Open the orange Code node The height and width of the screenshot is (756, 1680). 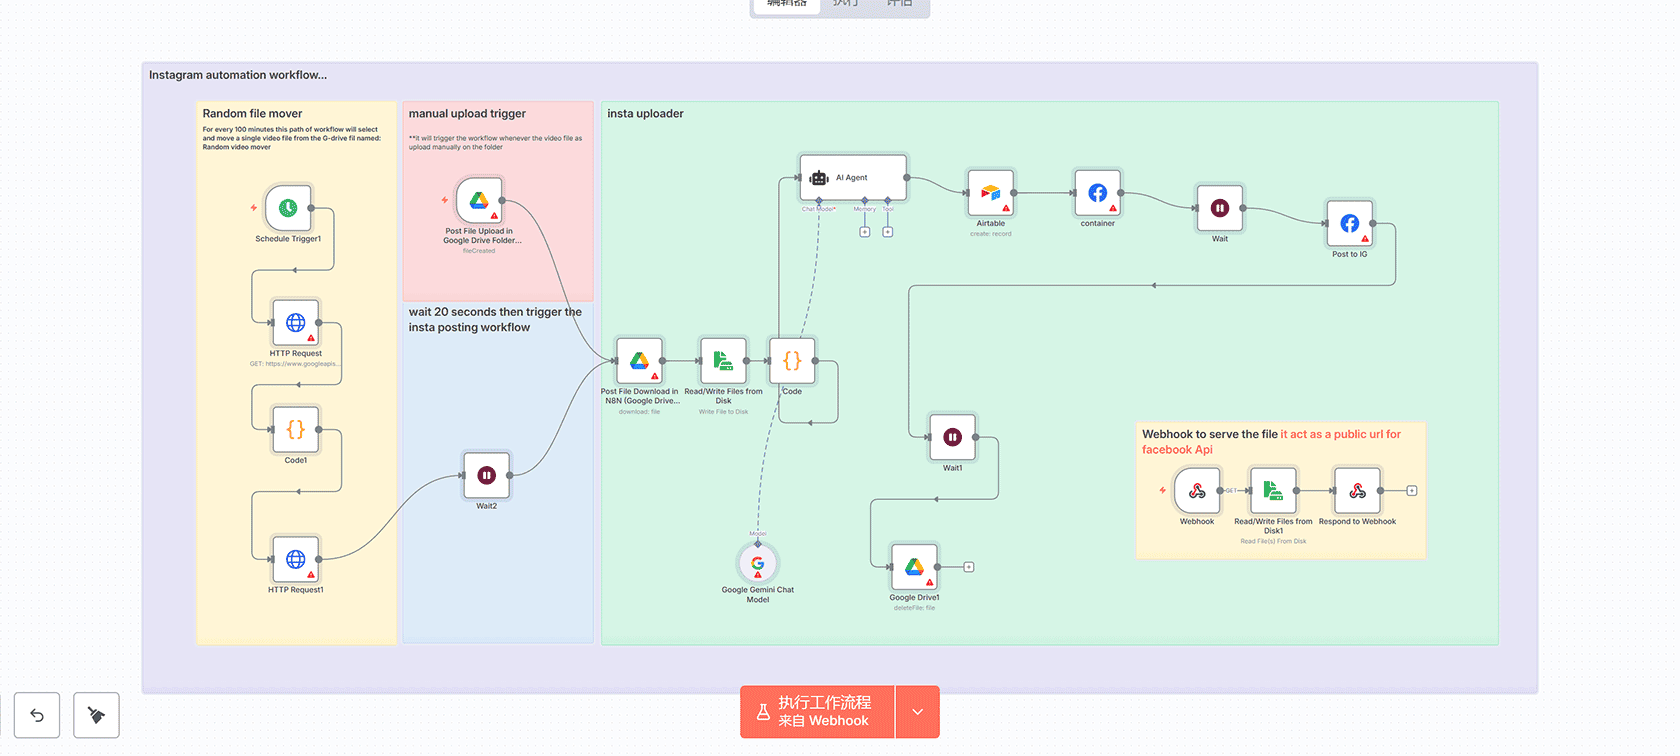tap(792, 361)
